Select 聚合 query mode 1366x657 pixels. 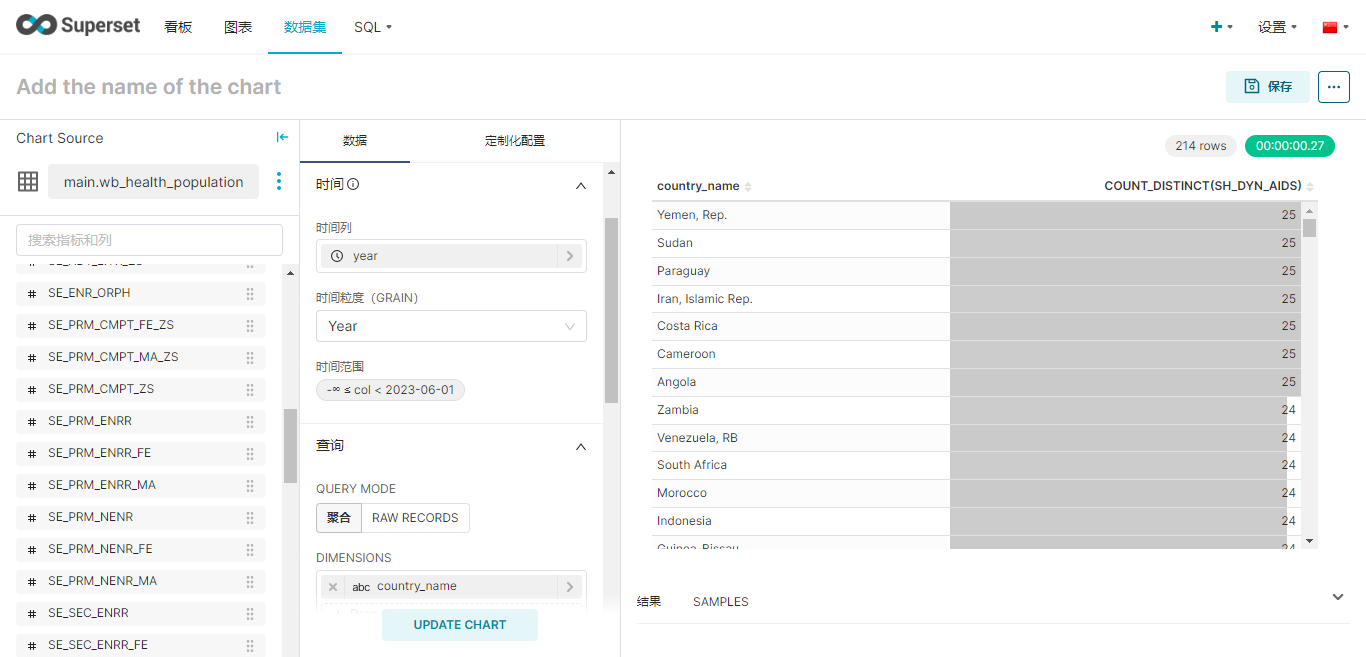[x=339, y=518]
